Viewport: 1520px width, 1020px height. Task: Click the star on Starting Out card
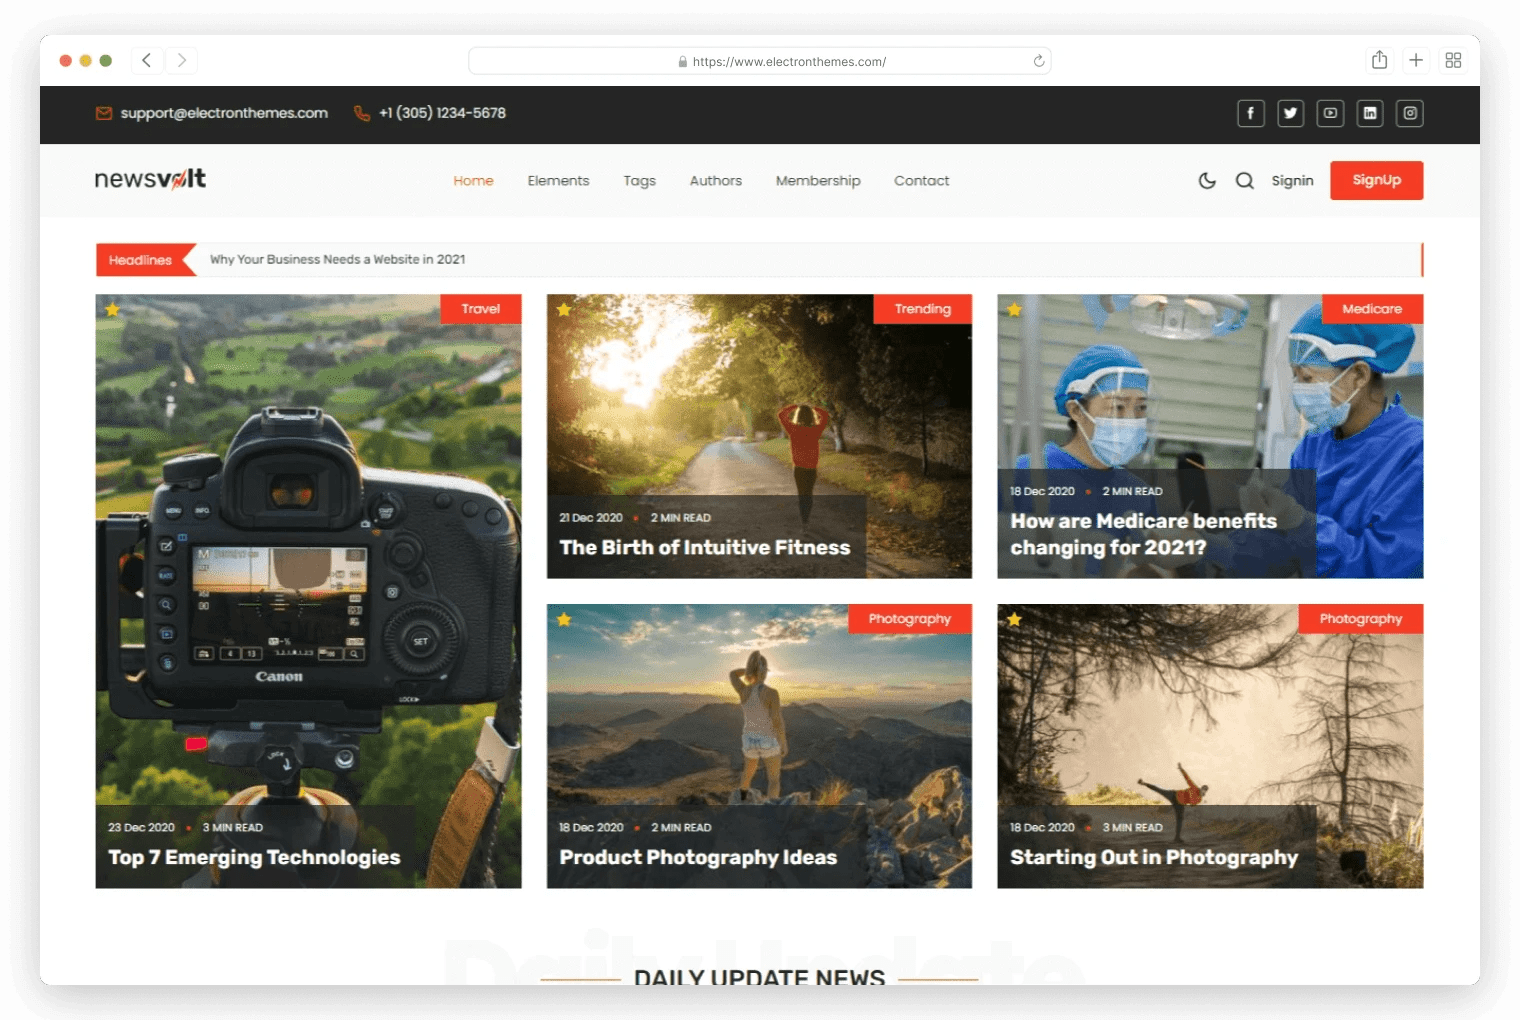point(1015,620)
